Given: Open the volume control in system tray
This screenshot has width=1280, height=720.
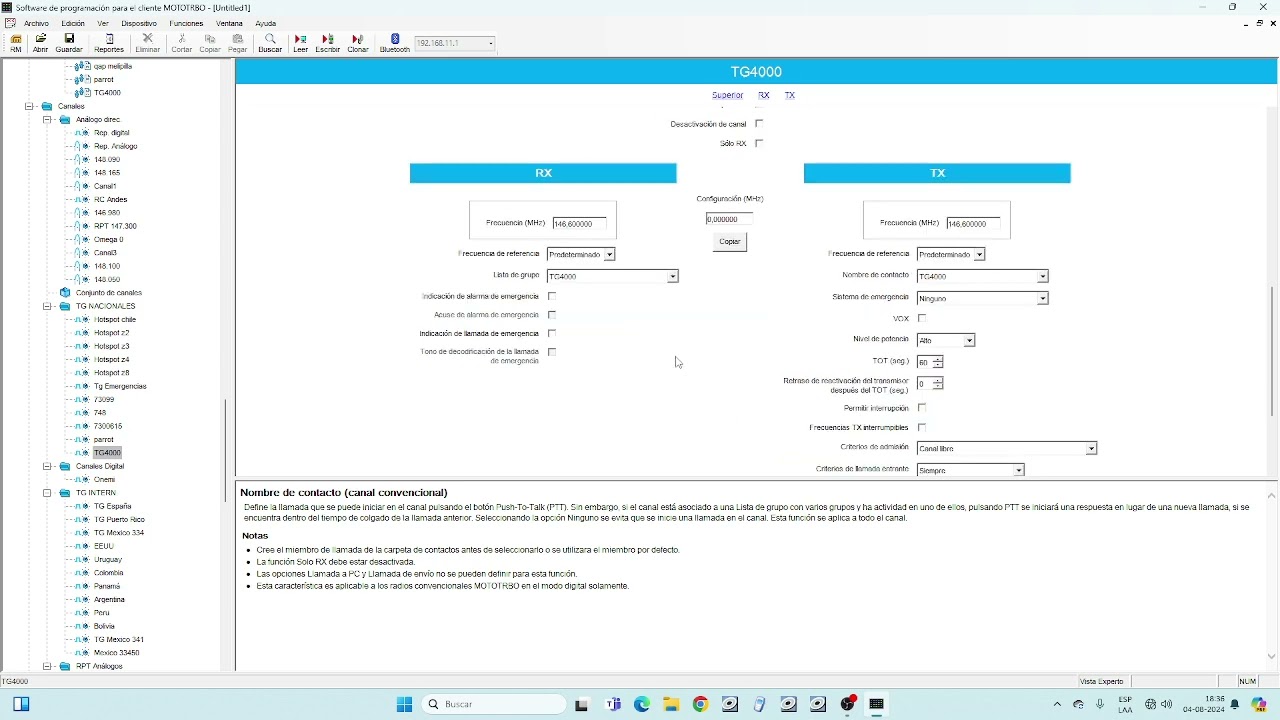Looking at the screenshot, I should point(1166,704).
